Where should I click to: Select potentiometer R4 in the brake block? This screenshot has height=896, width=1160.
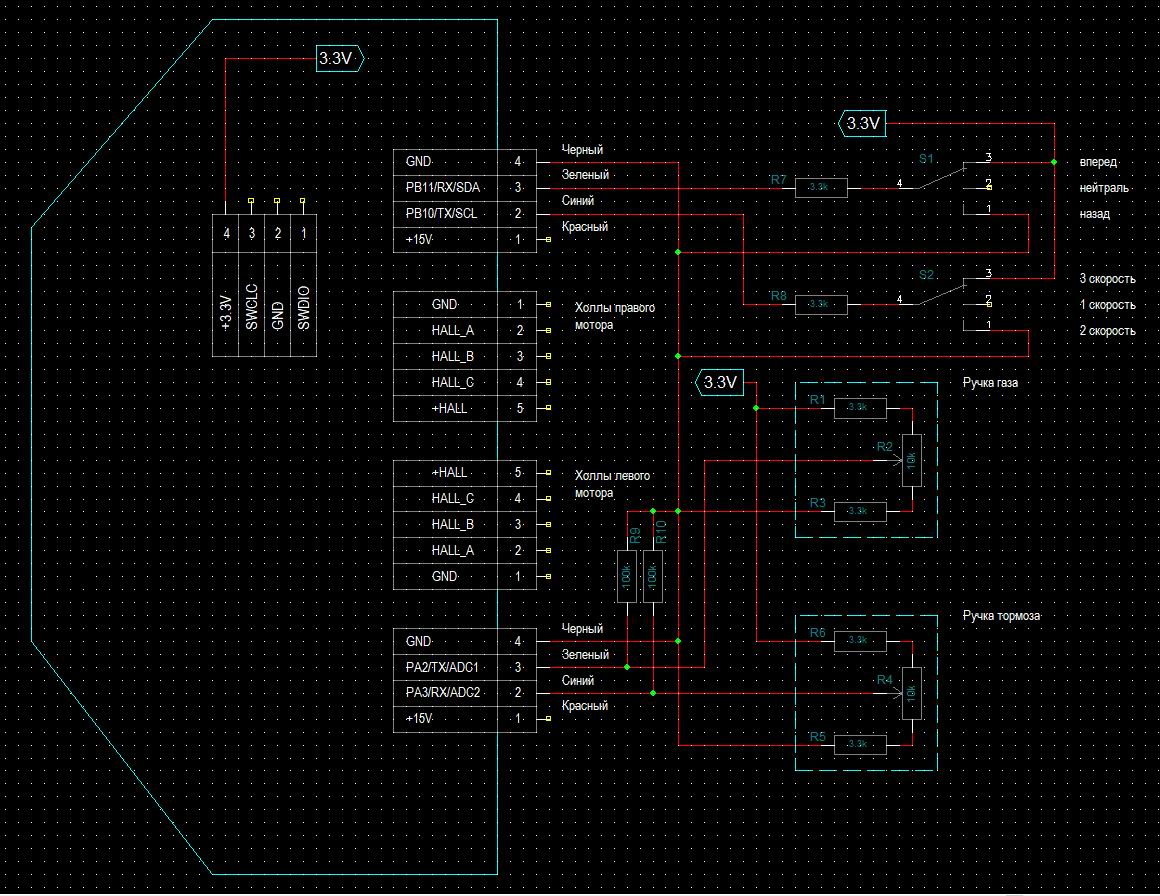pyautogui.click(x=910, y=690)
